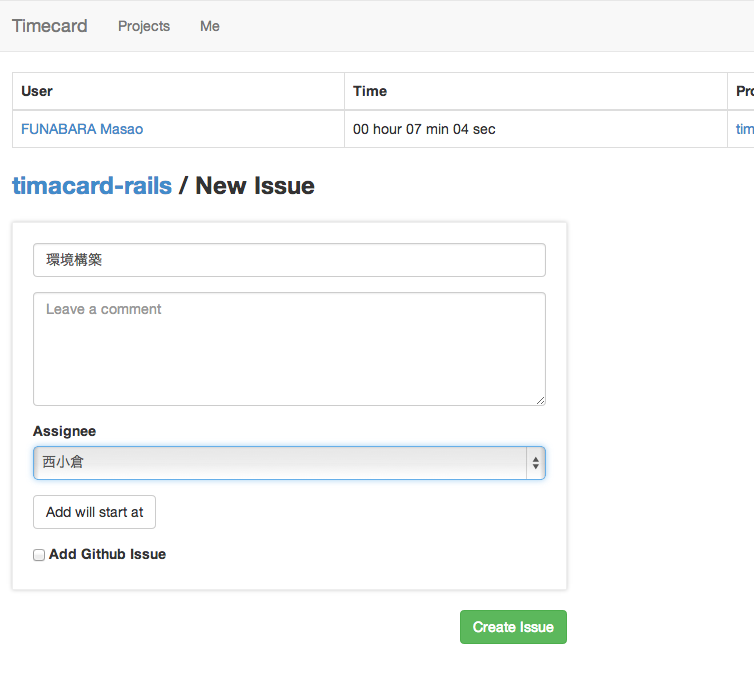
Task: Select the 00 hour 07 min time cell
Action: [424, 129]
